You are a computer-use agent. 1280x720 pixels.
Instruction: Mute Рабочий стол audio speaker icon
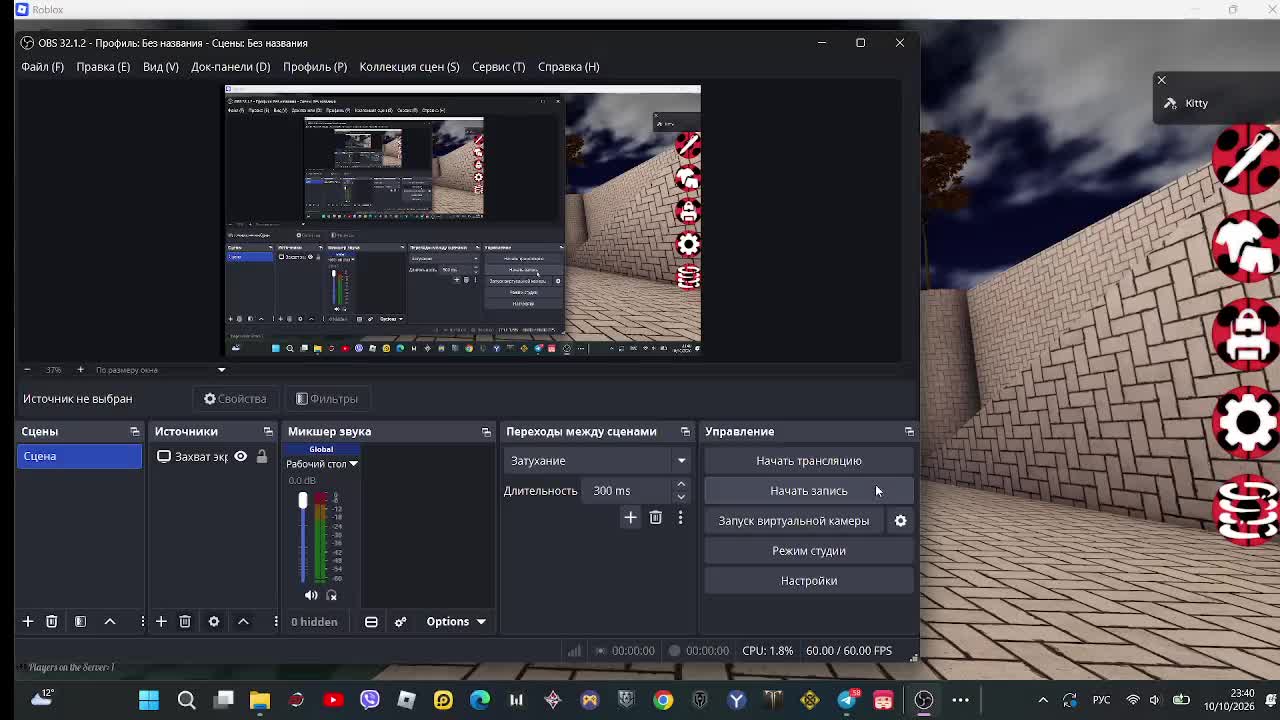click(x=311, y=595)
